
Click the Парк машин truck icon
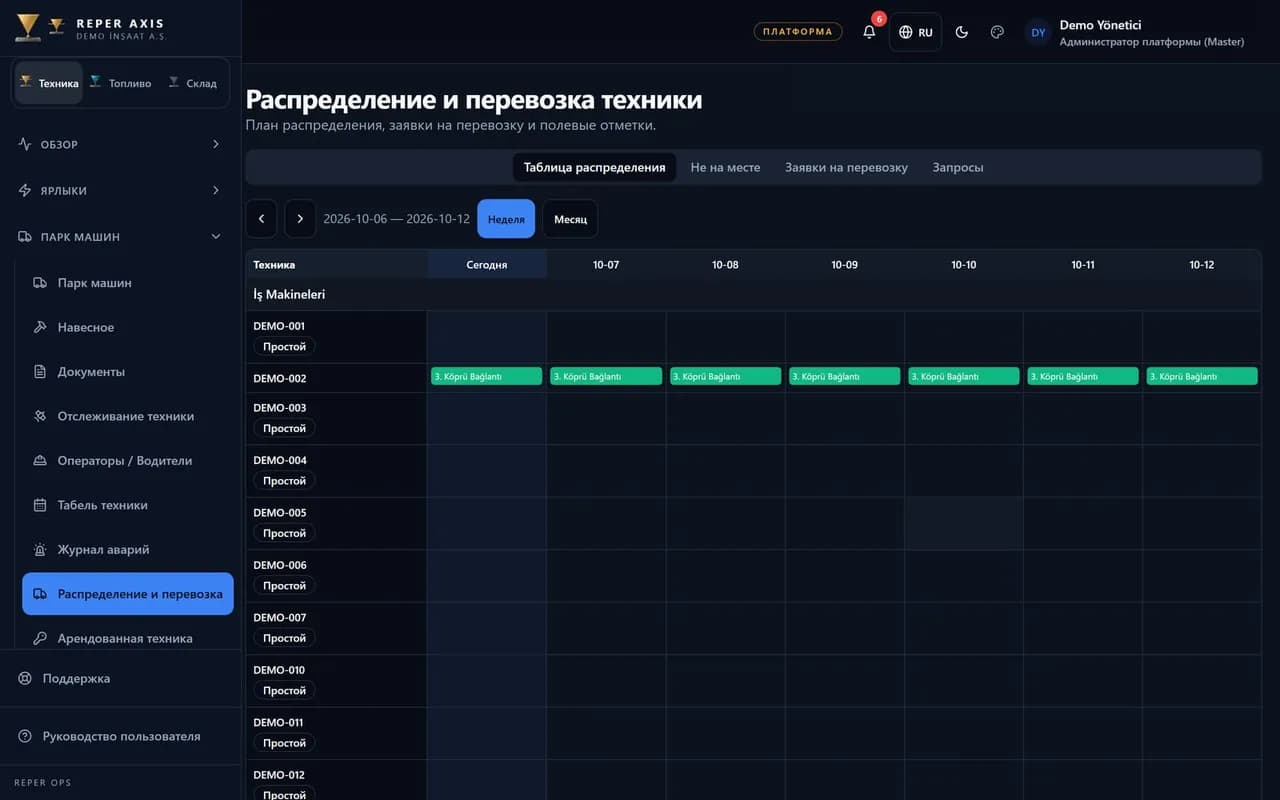[x=40, y=283]
